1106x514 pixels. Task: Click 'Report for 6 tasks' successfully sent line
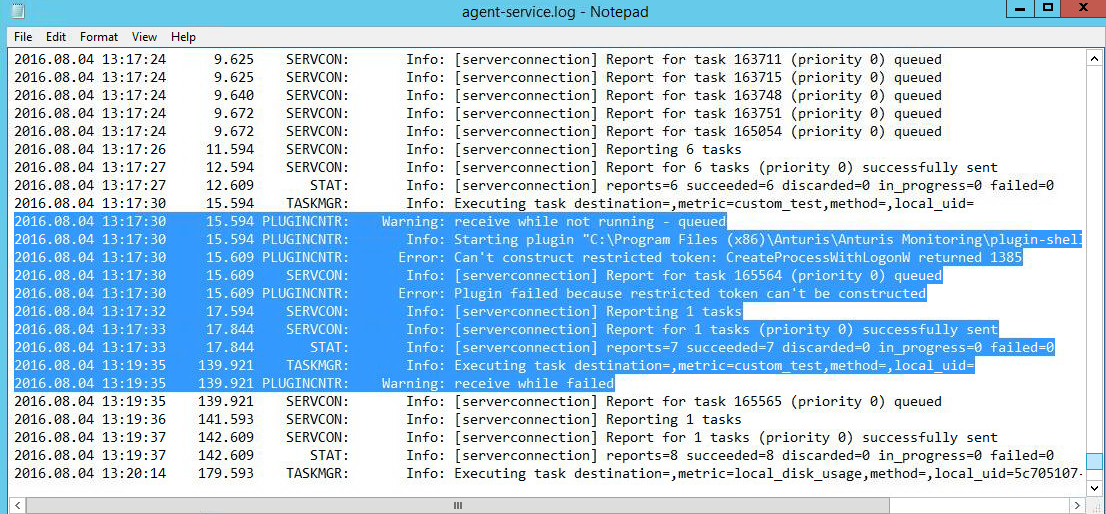click(x=506, y=167)
